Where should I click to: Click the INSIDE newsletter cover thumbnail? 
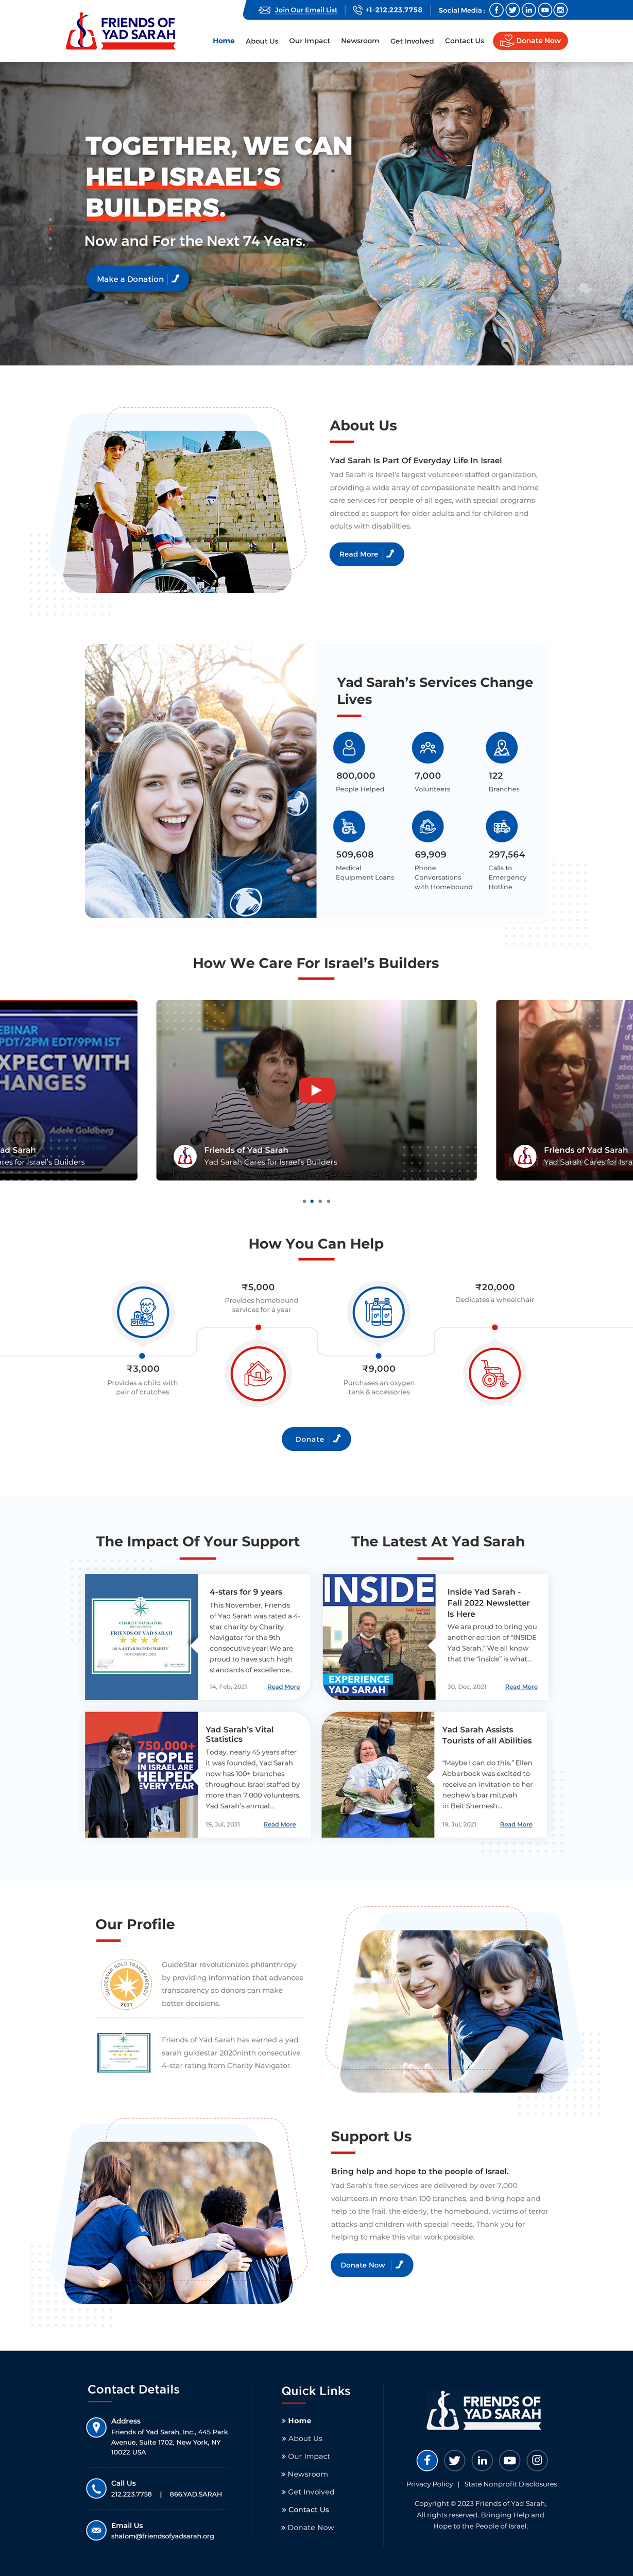click(379, 1637)
